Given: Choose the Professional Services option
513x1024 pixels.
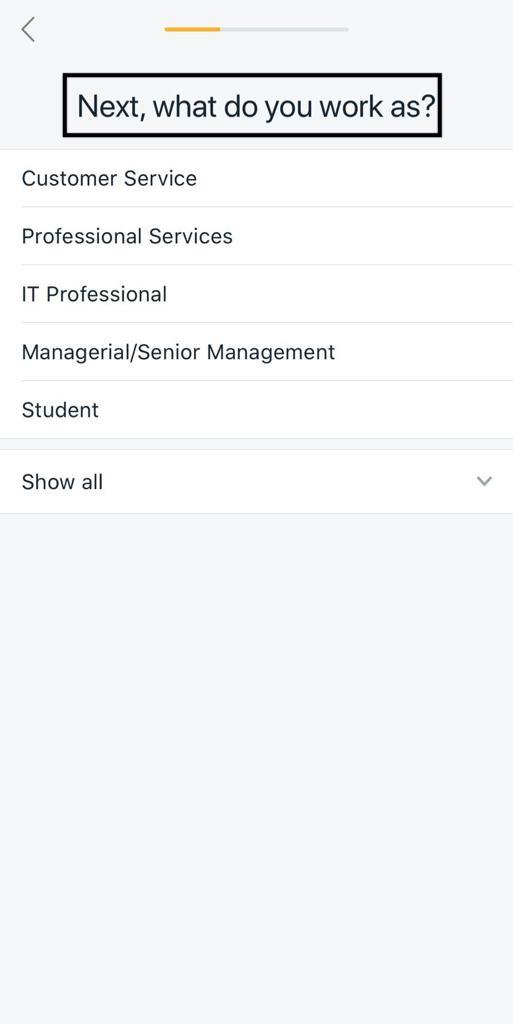Looking at the screenshot, I should coord(256,236).
